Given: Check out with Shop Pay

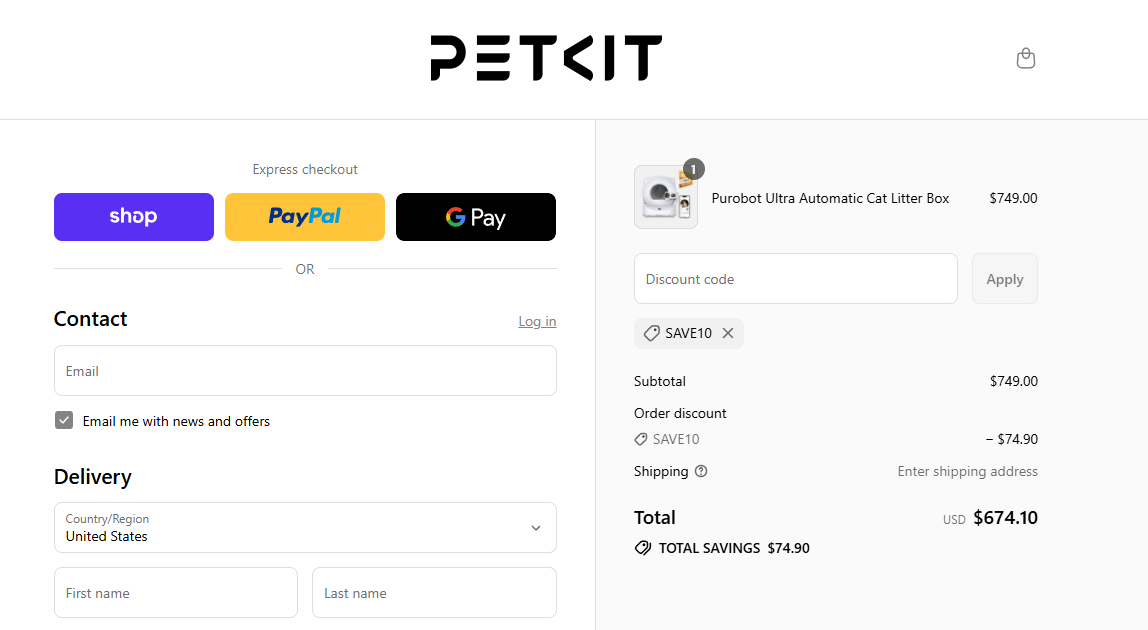Looking at the screenshot, I should 133,216.
